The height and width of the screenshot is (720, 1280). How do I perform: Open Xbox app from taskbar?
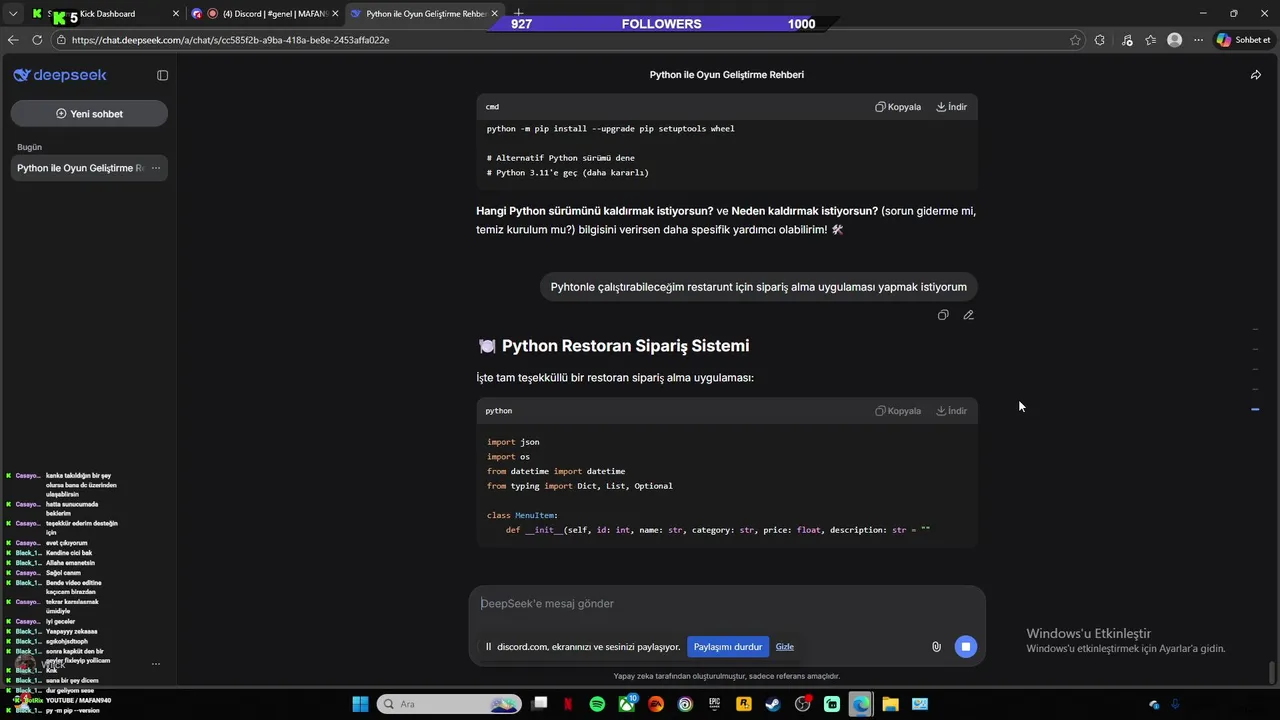tap(627, 704)
